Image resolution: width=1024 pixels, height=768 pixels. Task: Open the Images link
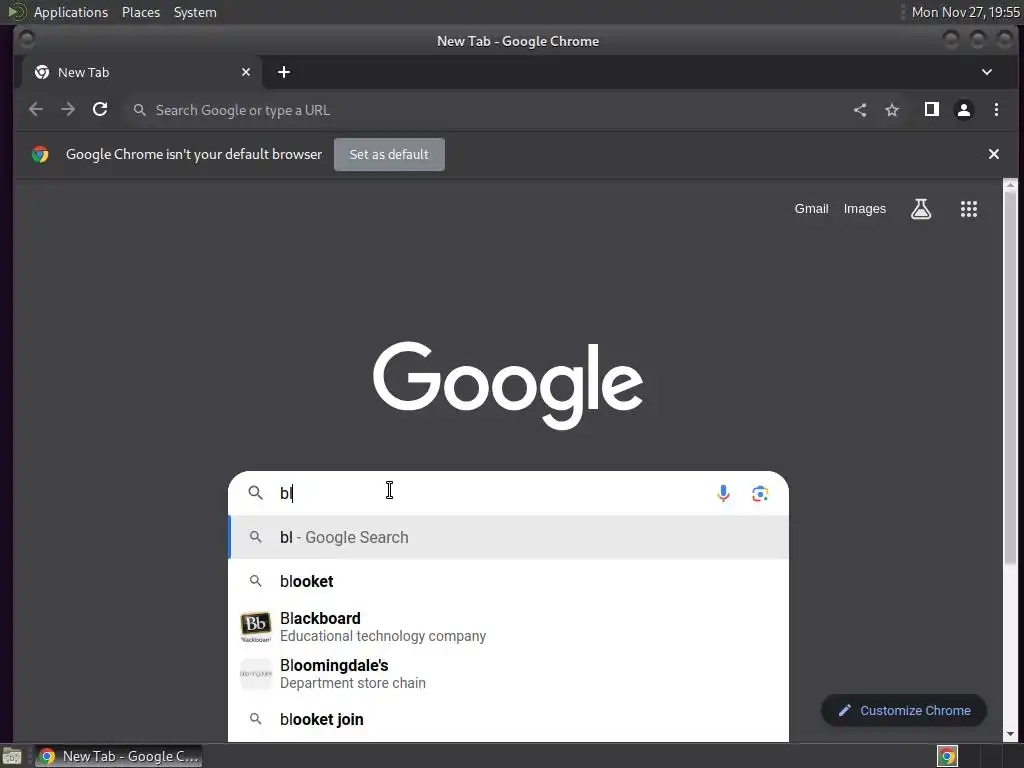pyautogui.click(x=865, y=209)
